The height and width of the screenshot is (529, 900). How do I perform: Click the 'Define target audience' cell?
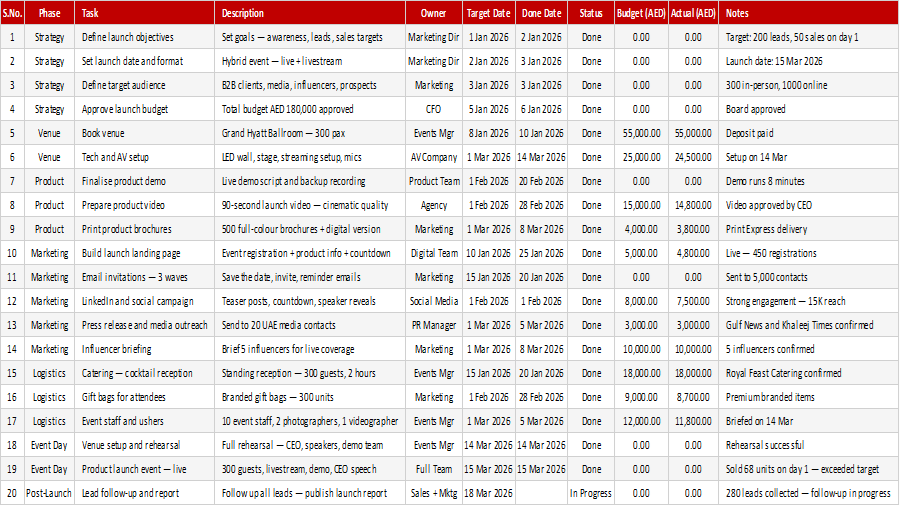click(144, 85)
